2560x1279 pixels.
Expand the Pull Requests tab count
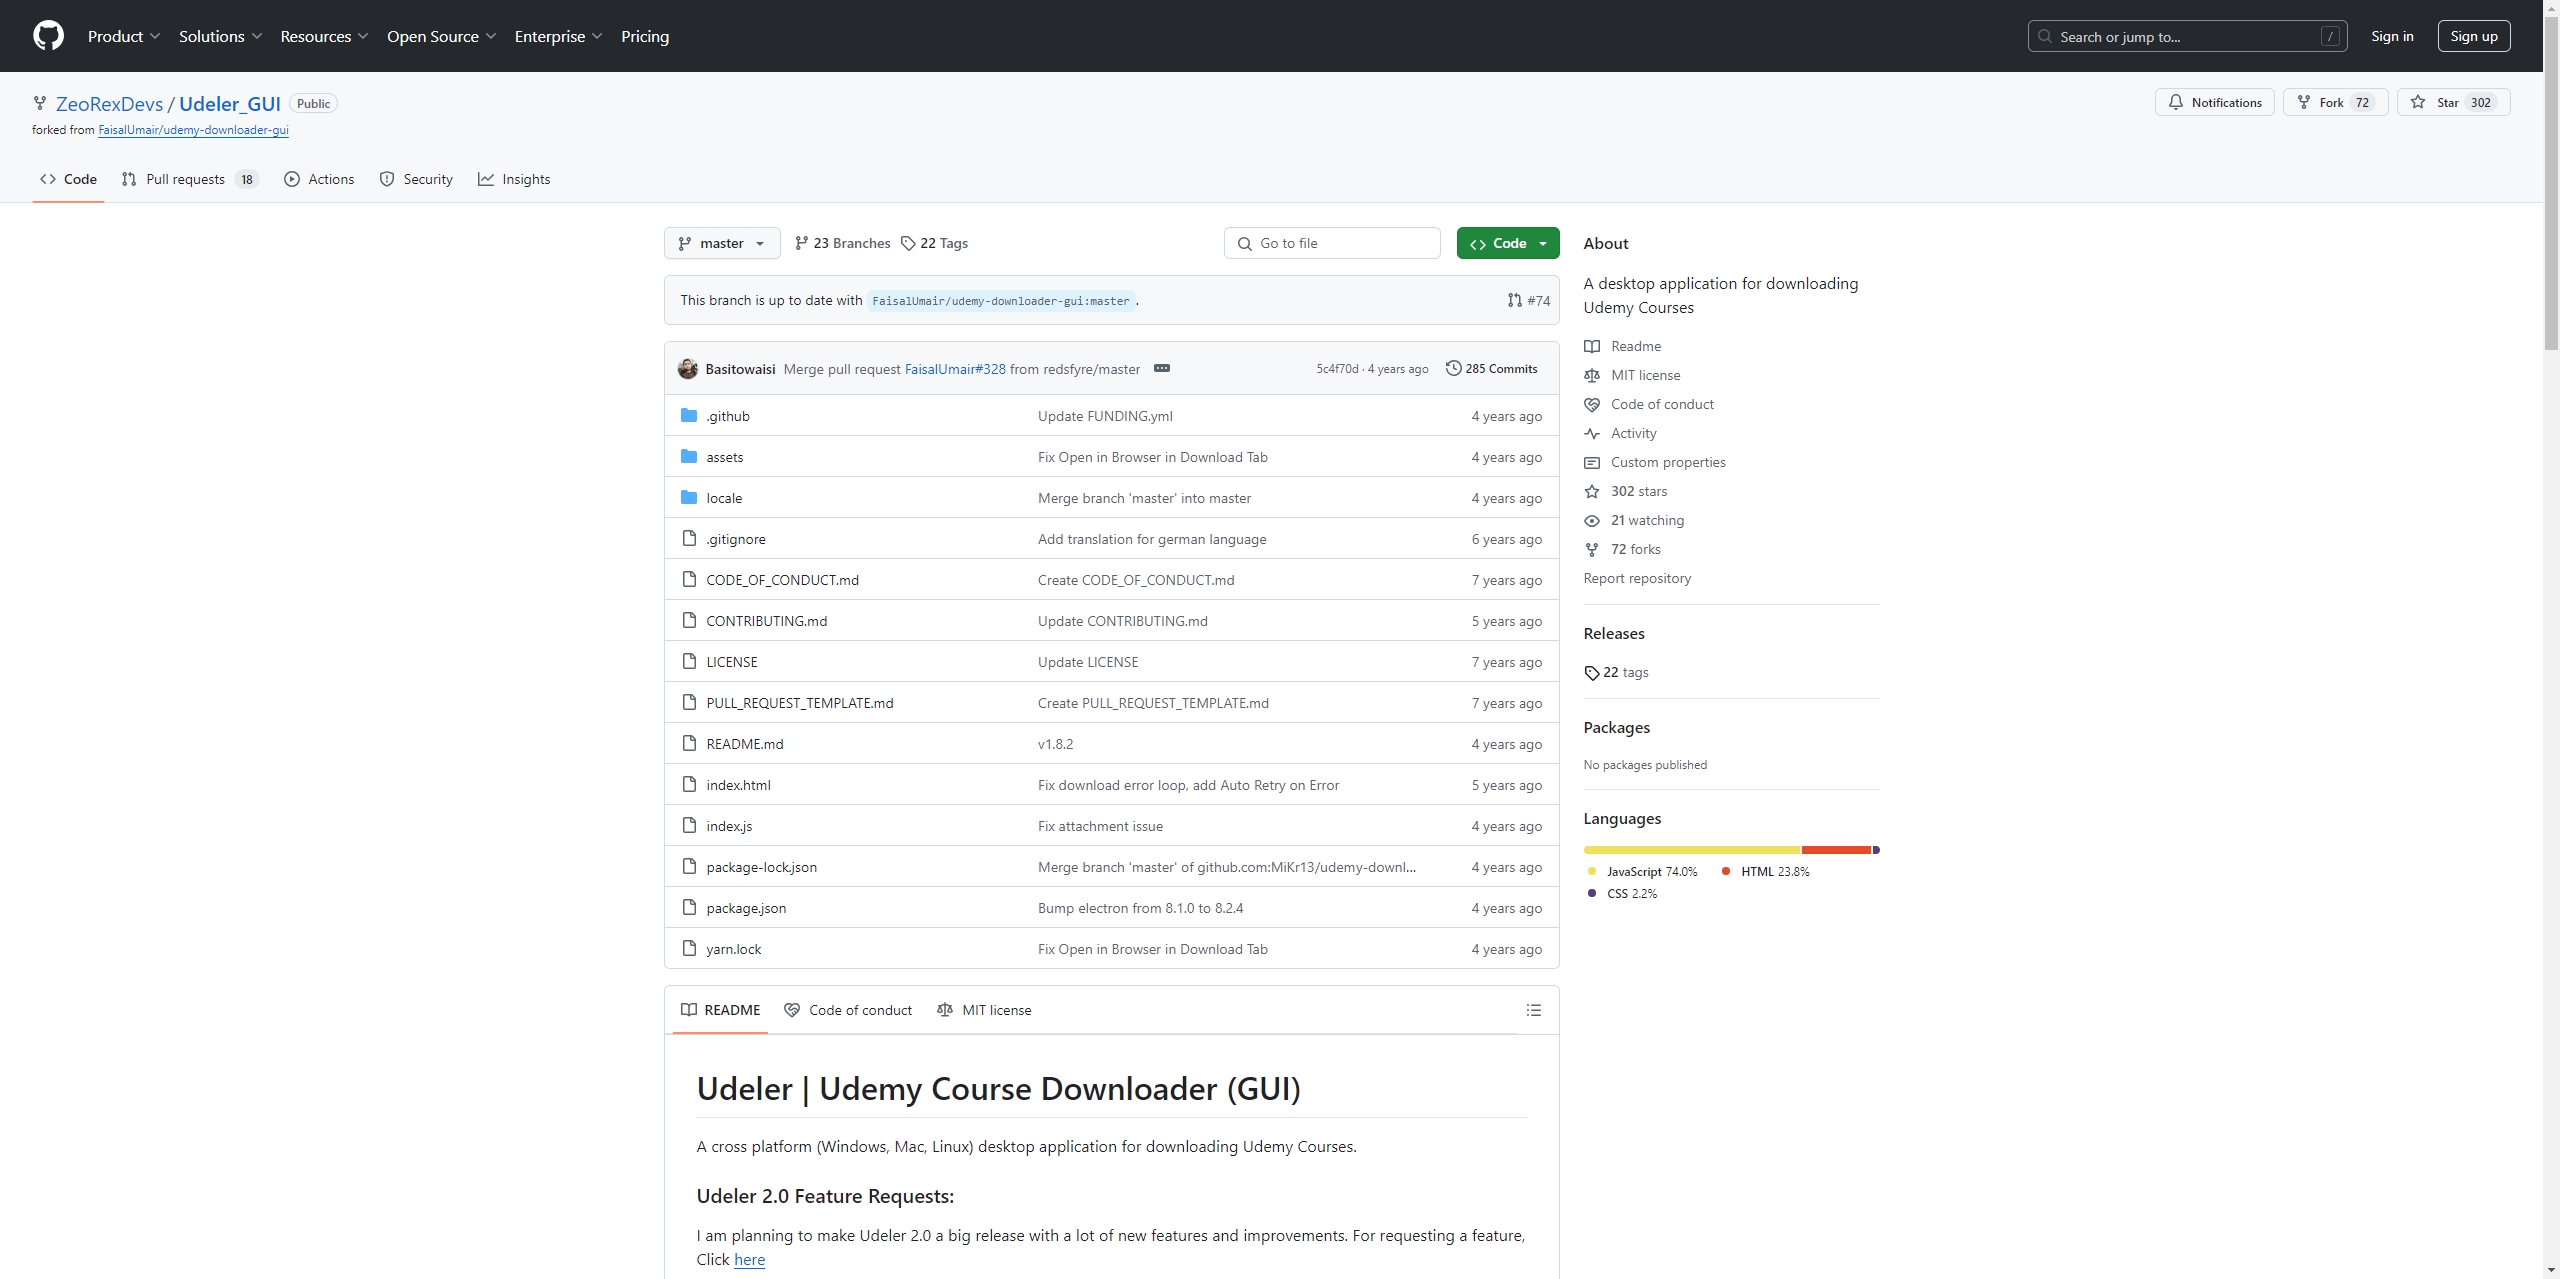click(x=247, y=178)
